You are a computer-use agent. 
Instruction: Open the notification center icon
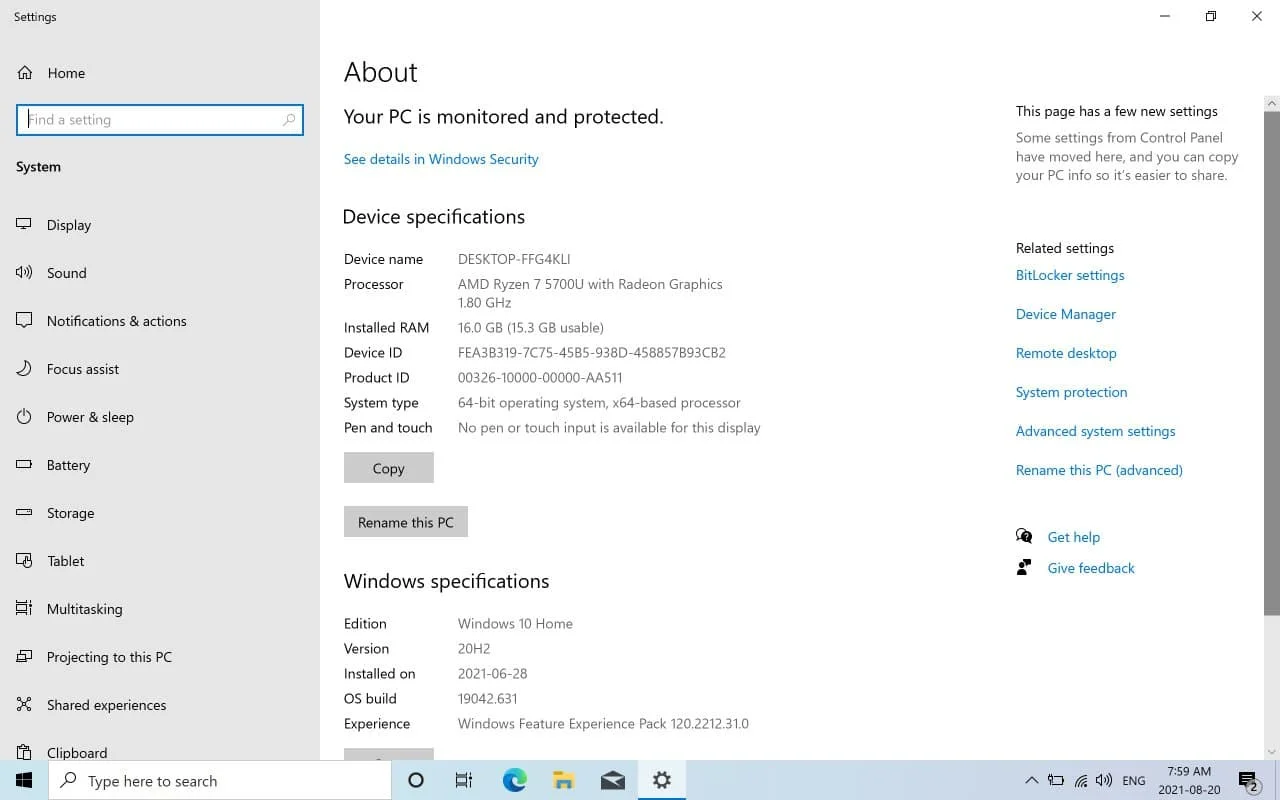point(1248,781)
